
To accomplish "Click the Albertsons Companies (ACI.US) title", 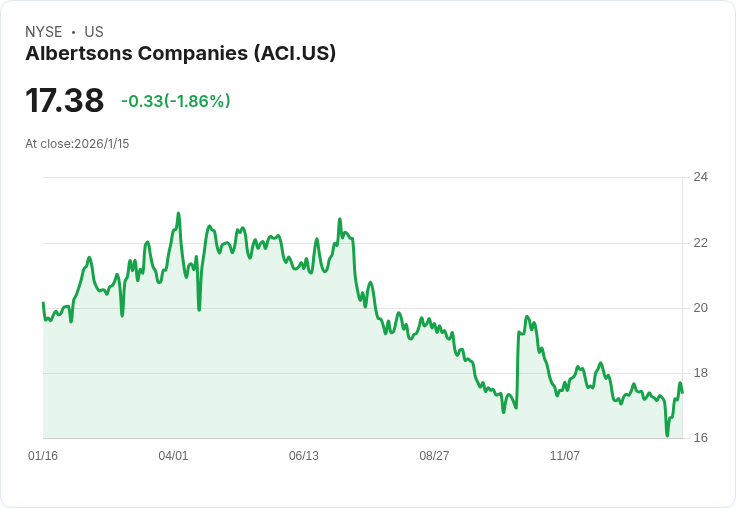I will point(181,54).
